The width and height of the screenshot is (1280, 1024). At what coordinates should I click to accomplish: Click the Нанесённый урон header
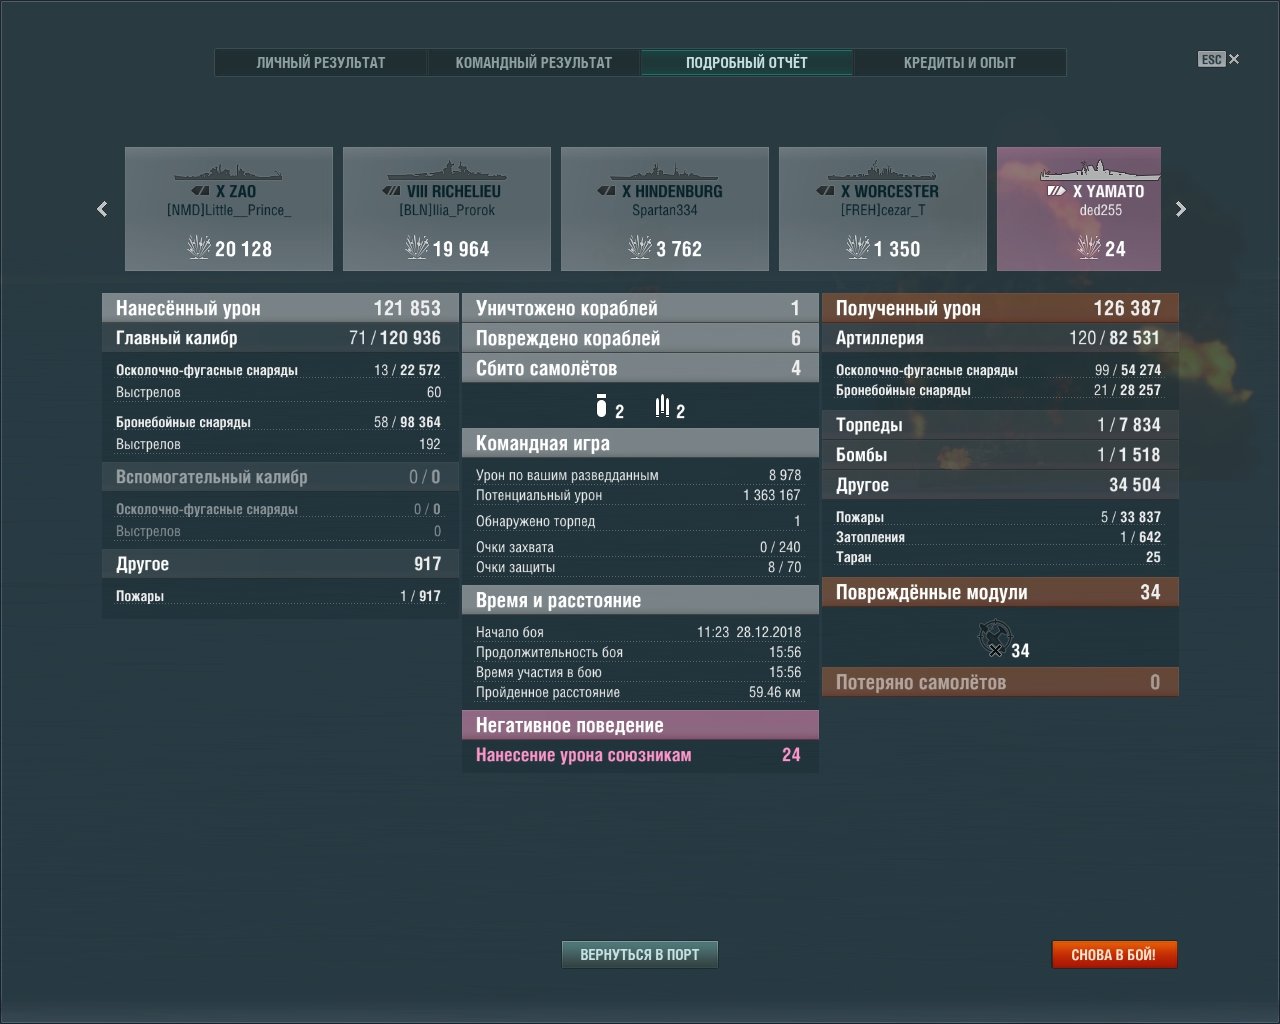pos(278,308)
